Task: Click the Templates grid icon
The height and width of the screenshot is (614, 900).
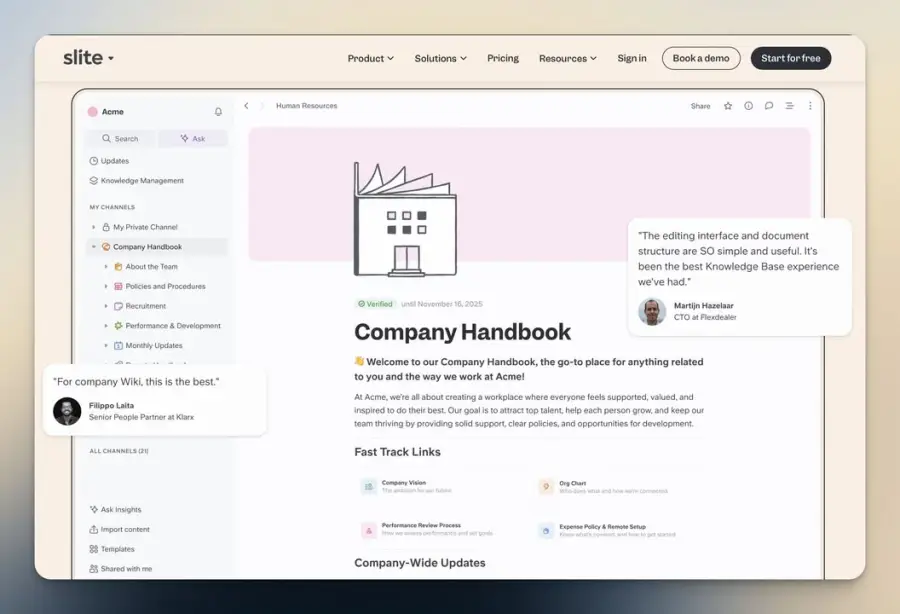Action: coord(94,549)
